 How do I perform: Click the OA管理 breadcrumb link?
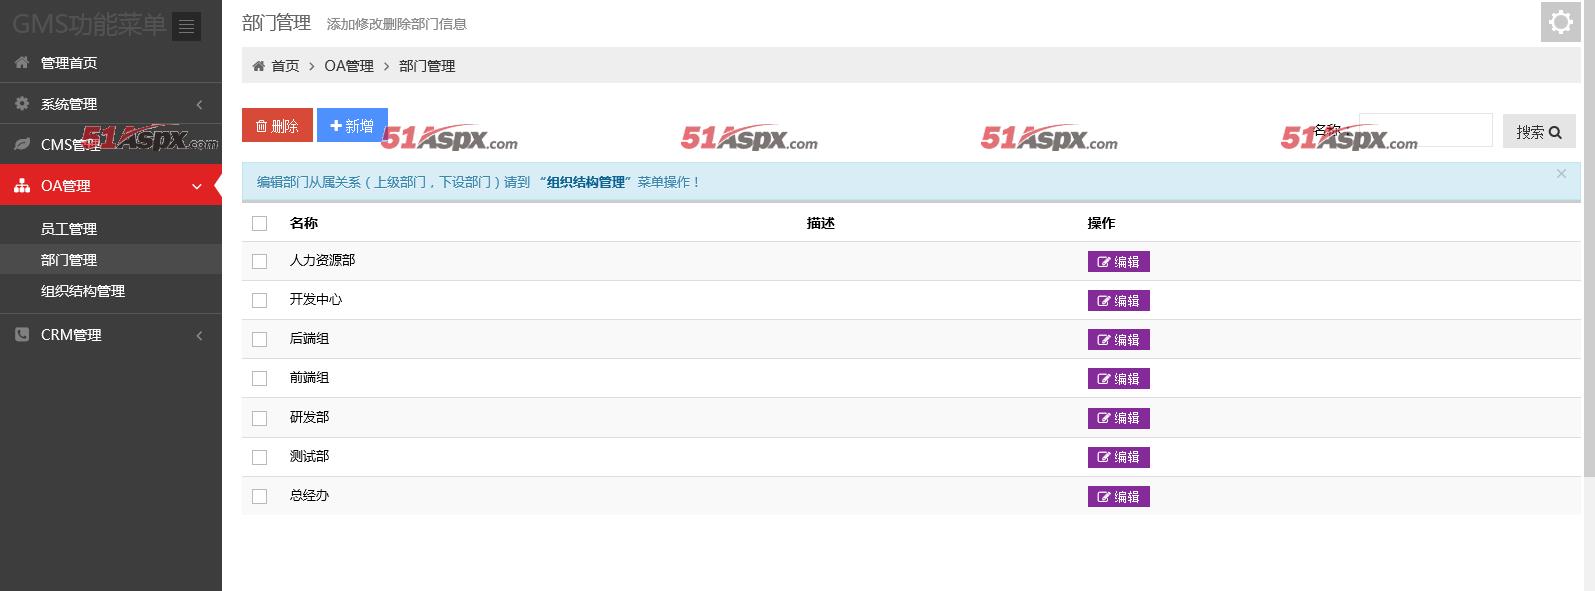click(349, 66)
